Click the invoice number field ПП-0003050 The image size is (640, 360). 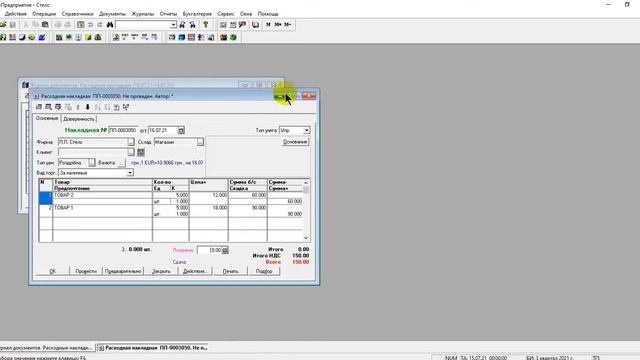(123, 130)
